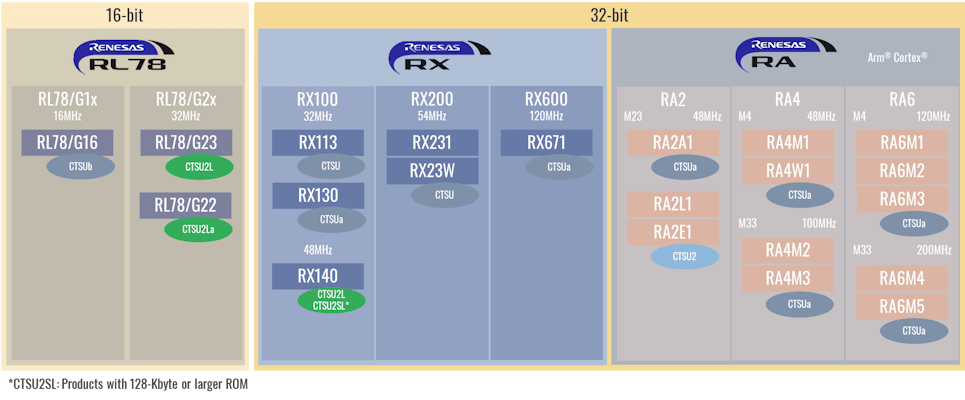Select the 16-bit section header

point(125,14)
